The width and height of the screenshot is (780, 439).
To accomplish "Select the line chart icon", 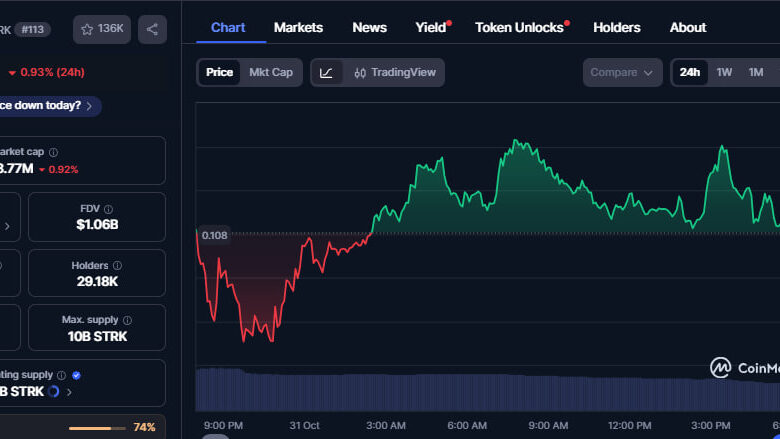I will click(x=327, y=72).
